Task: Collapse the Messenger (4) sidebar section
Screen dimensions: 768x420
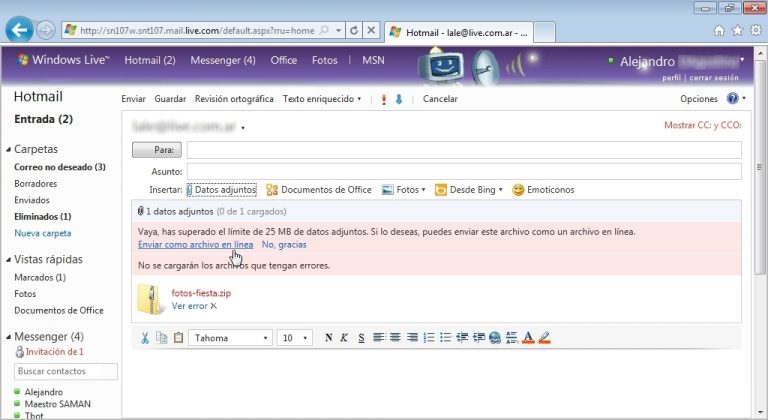Action: click(8, 337)
